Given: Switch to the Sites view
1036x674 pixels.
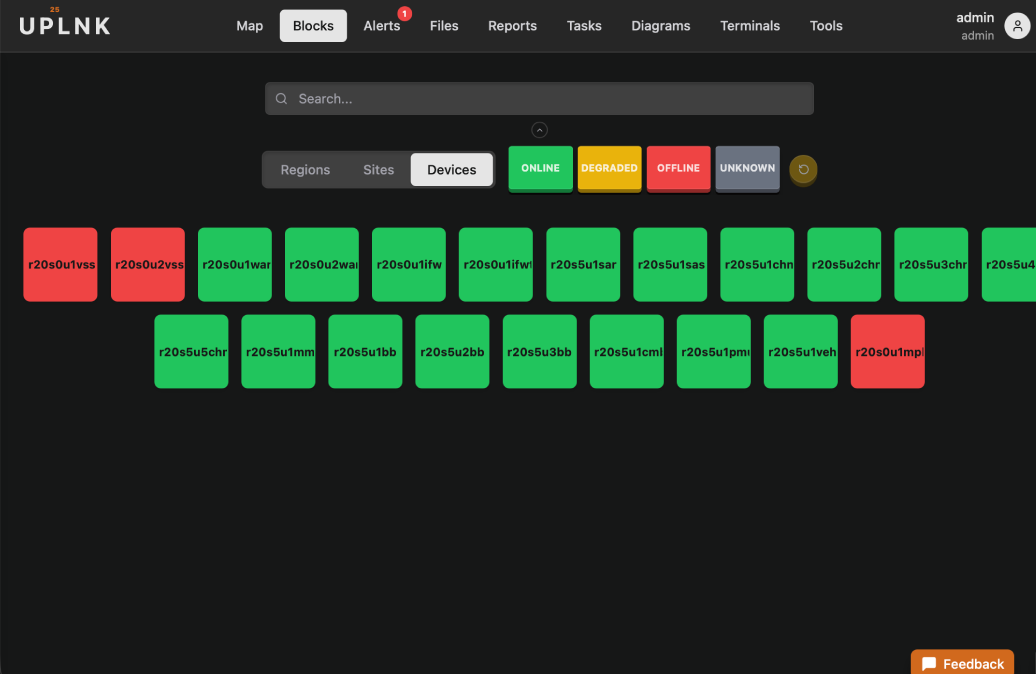Looking at the screenshot, I should pyautogui.click(x=379, y=170).
